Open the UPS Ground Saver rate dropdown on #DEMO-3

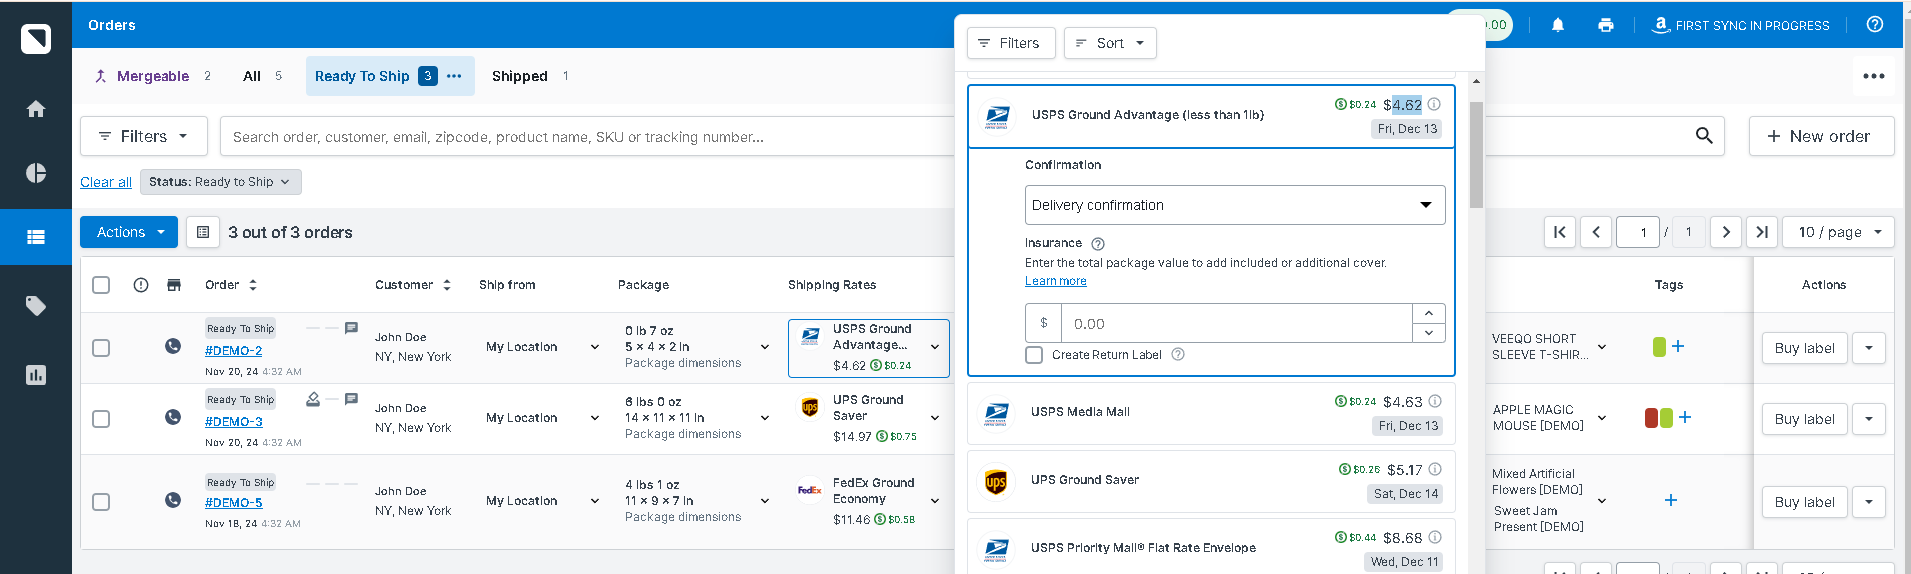point(935,418)
